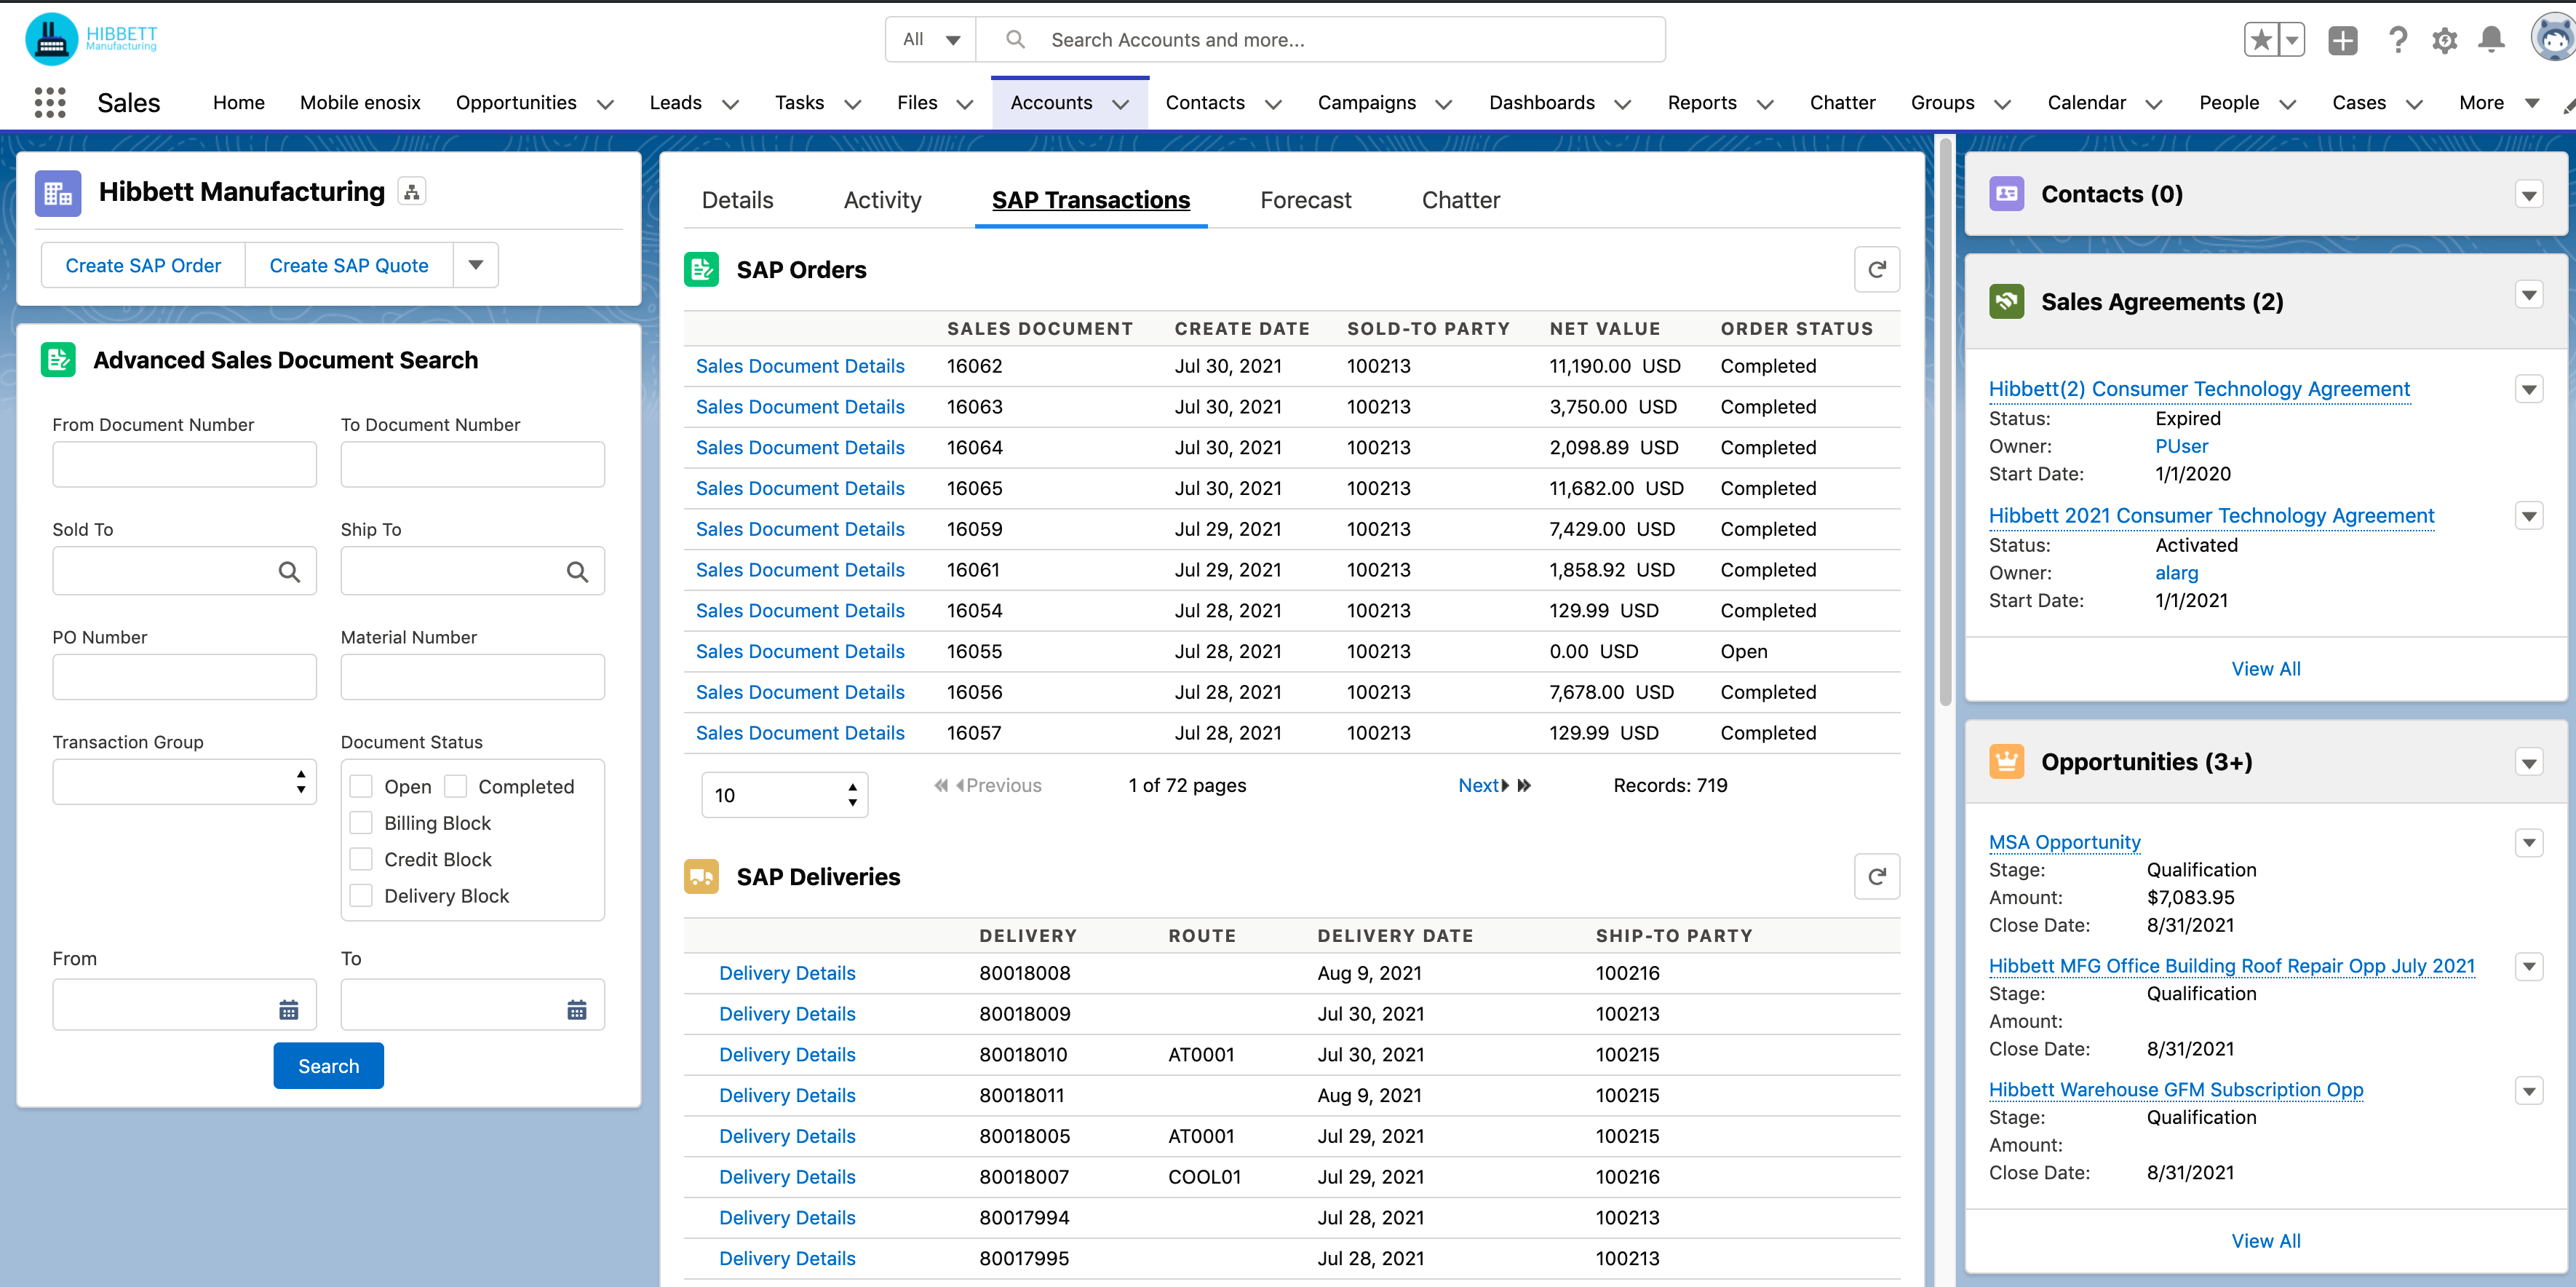Viewport: 2576px width, 1287px height.
Task: Check the Billing Block checkbox
Action: point(361,822)
